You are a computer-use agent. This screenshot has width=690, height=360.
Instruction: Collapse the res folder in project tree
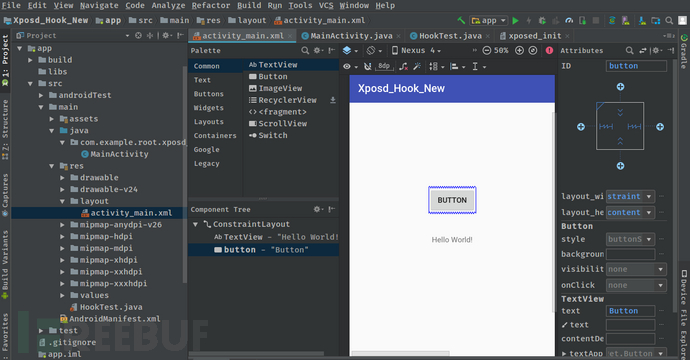(51, 166)
